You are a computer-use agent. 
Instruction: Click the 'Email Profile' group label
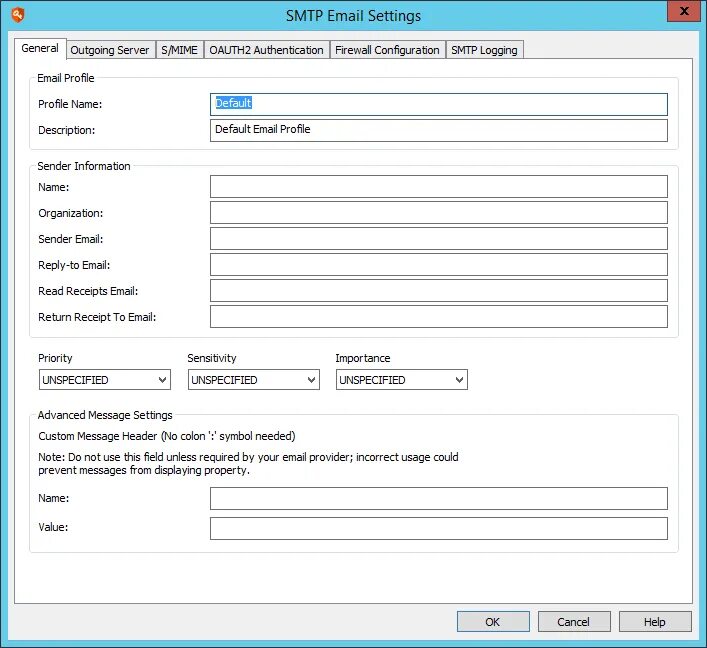[66, 78]
